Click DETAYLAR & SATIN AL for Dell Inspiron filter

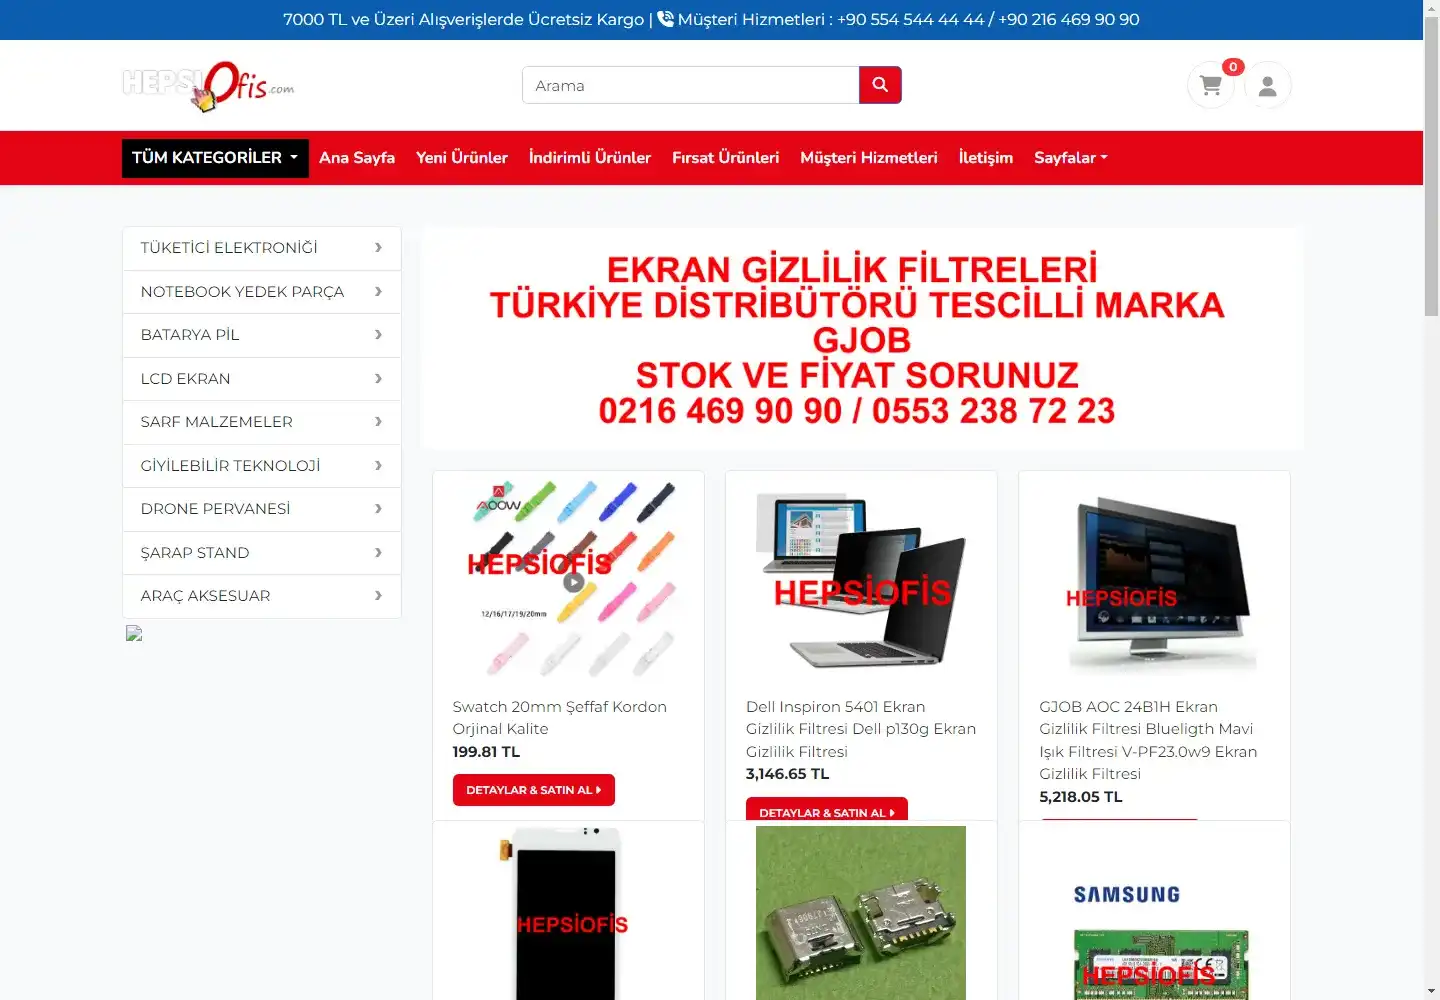pos(827,809)
